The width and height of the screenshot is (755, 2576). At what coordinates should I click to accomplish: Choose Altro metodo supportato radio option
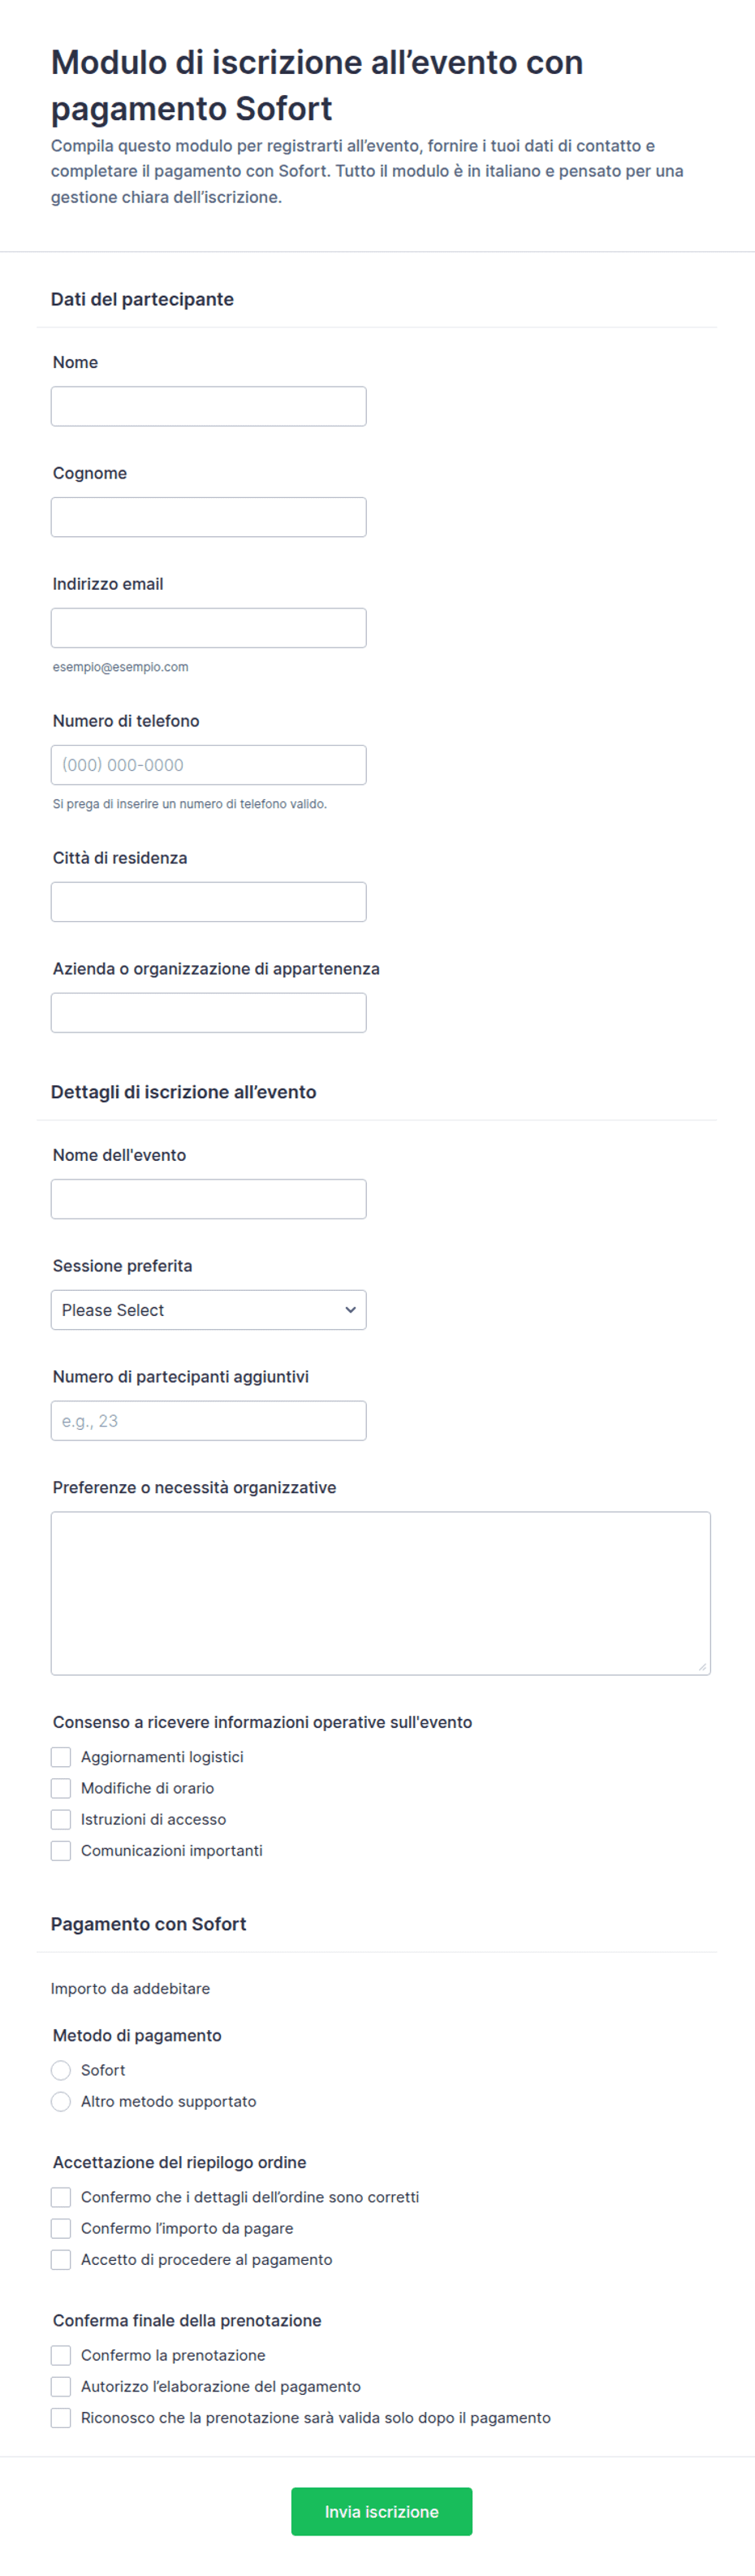point(61,2101)
